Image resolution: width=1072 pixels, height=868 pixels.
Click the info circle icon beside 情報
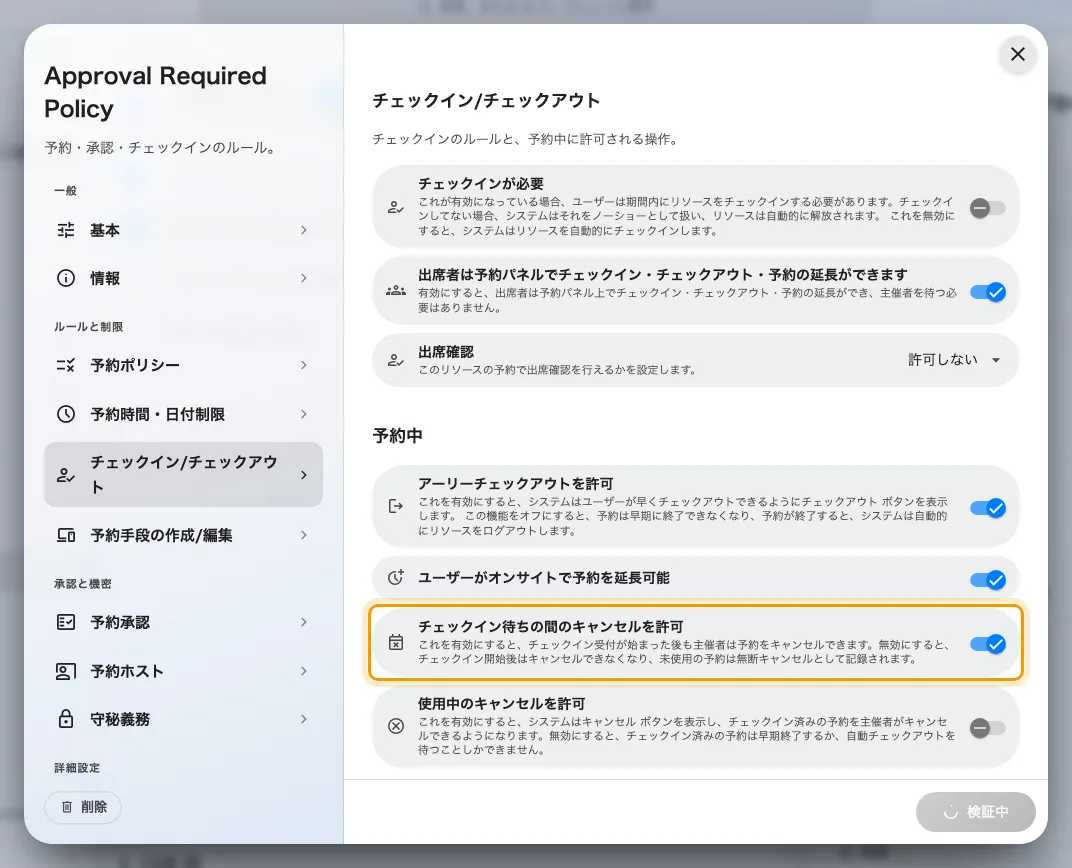(x=66, y=278)
